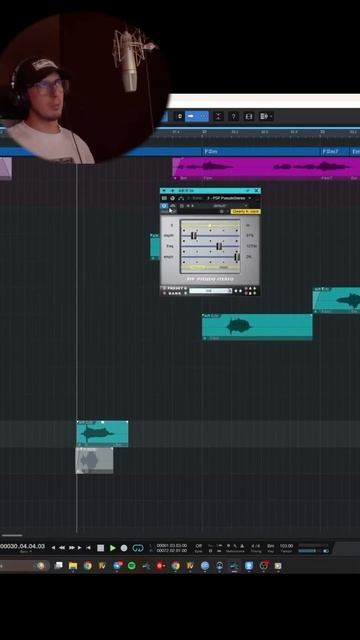Screen dimensions: 360x640
Task: Click the help question mark toolbar icon
Action: tap(233, 116)
